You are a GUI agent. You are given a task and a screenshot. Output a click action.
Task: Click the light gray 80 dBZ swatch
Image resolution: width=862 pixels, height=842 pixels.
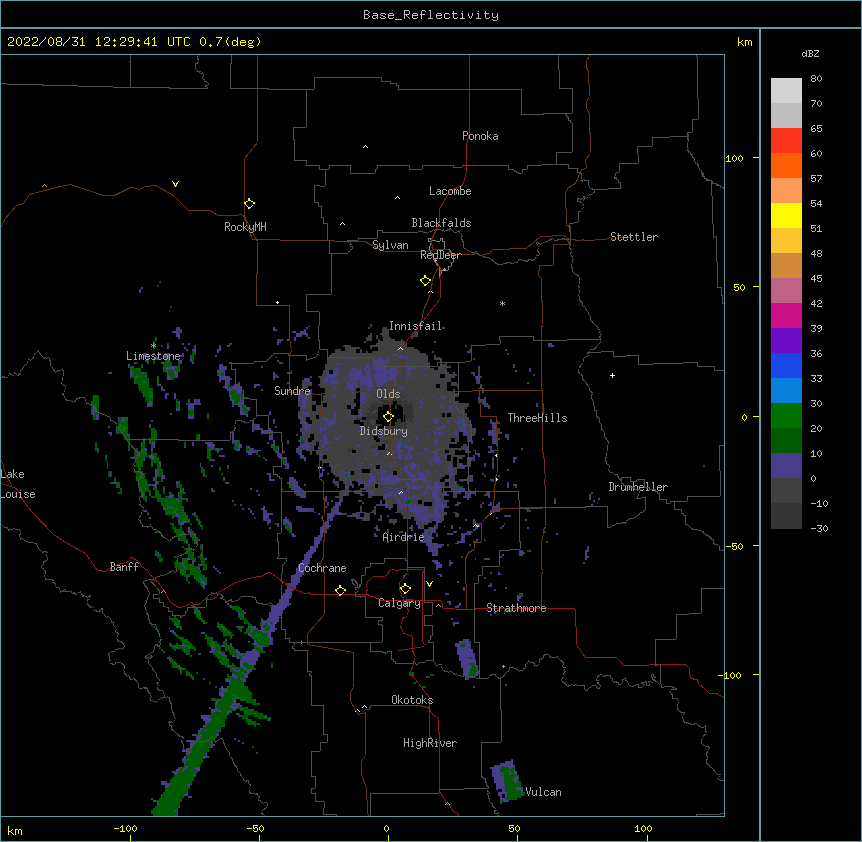coord(786,91)
